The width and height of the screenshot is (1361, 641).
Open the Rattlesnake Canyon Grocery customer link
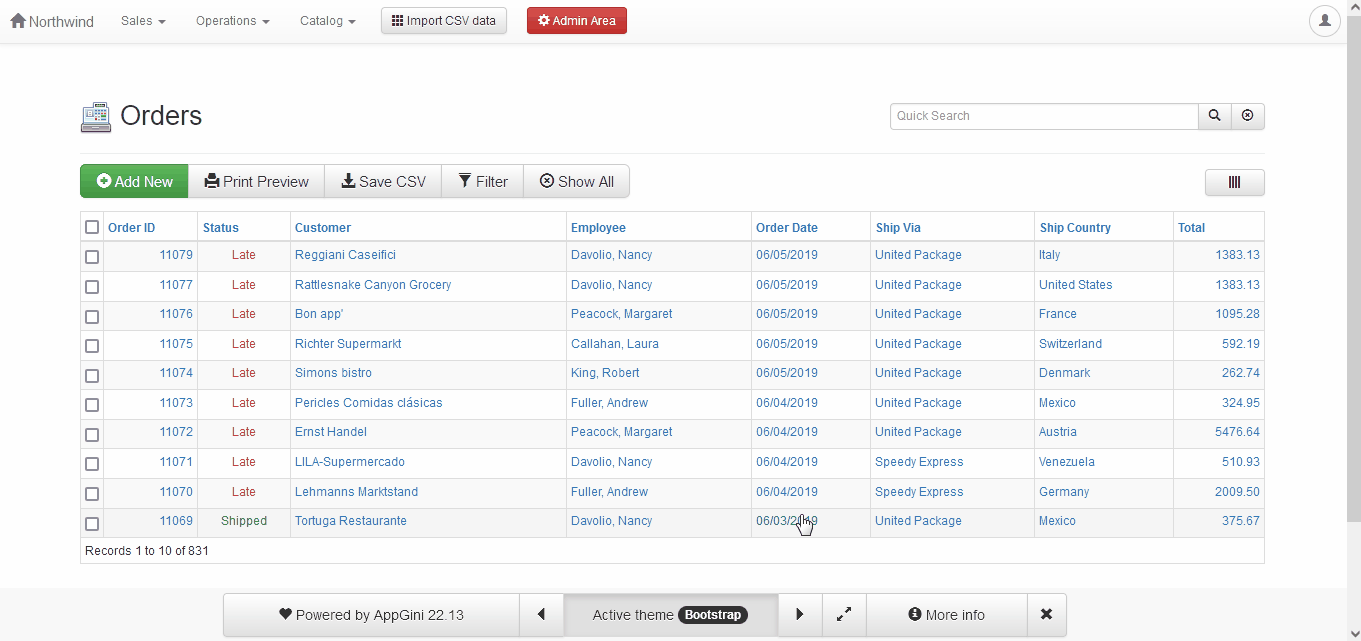point(372,285)
